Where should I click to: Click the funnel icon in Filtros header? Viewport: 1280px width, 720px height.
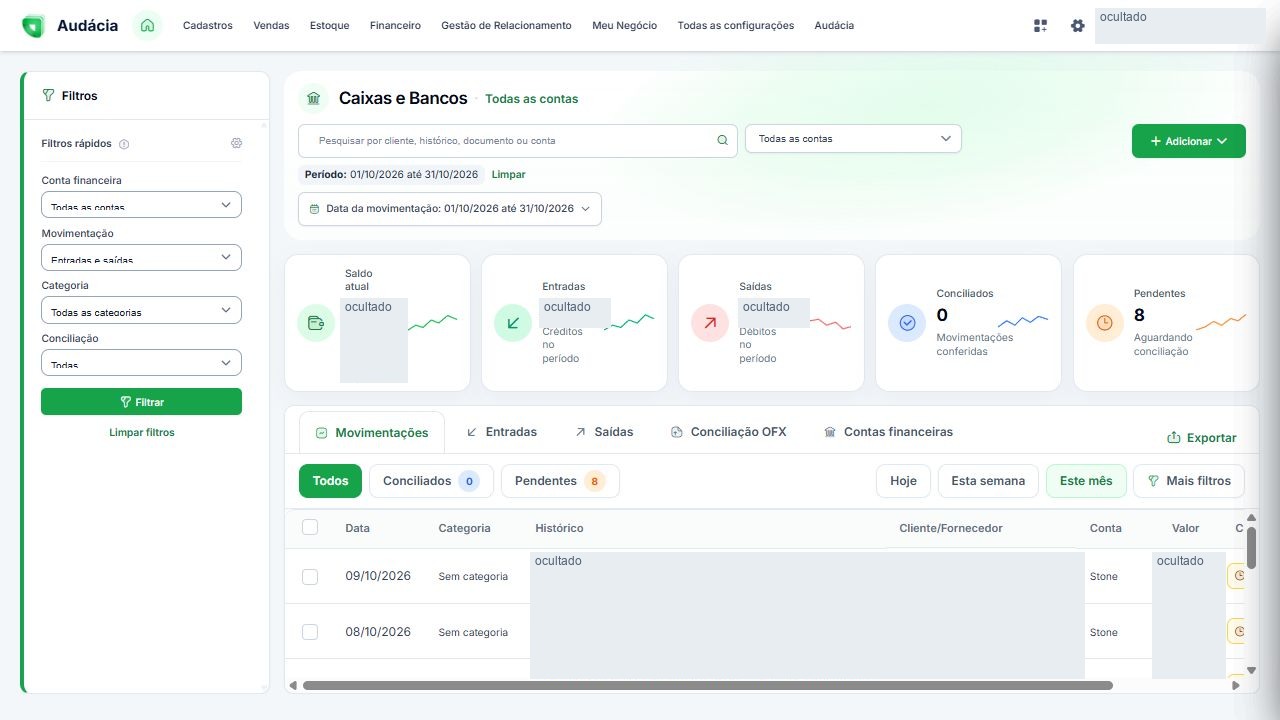click(x=48, y=96)
